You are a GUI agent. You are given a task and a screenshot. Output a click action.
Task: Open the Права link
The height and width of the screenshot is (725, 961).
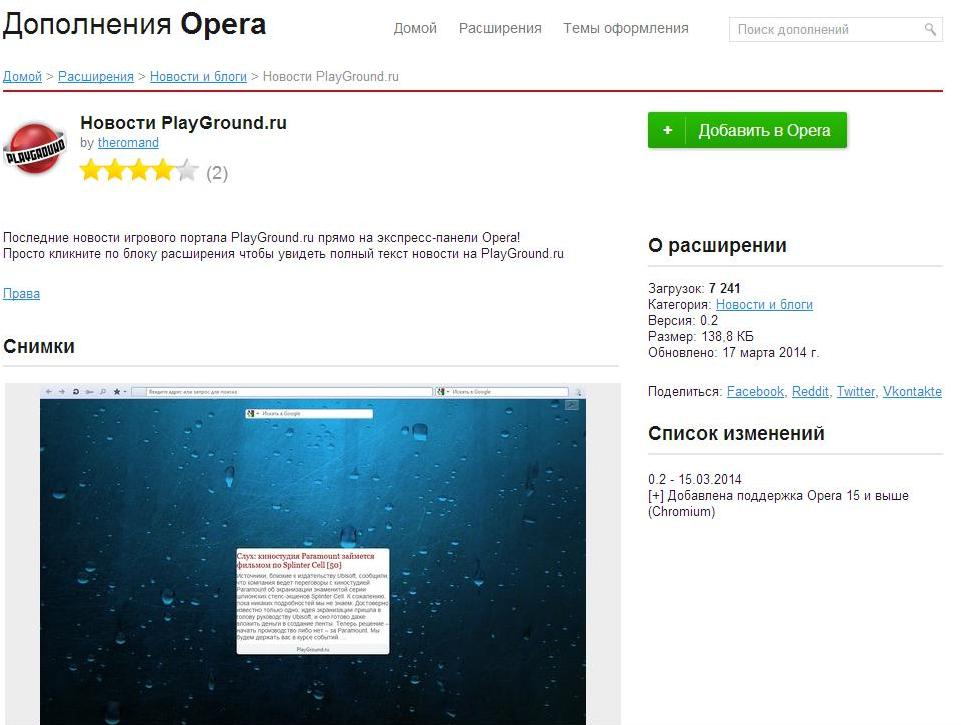21,294
